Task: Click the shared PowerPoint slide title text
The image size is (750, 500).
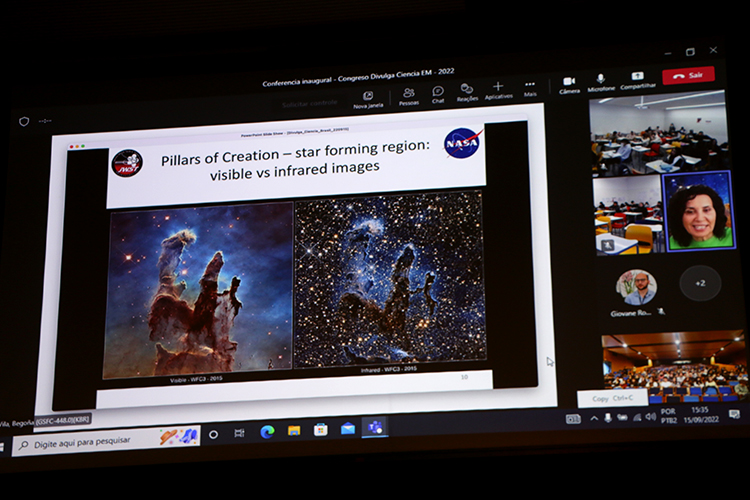Action: coord(295,161)
